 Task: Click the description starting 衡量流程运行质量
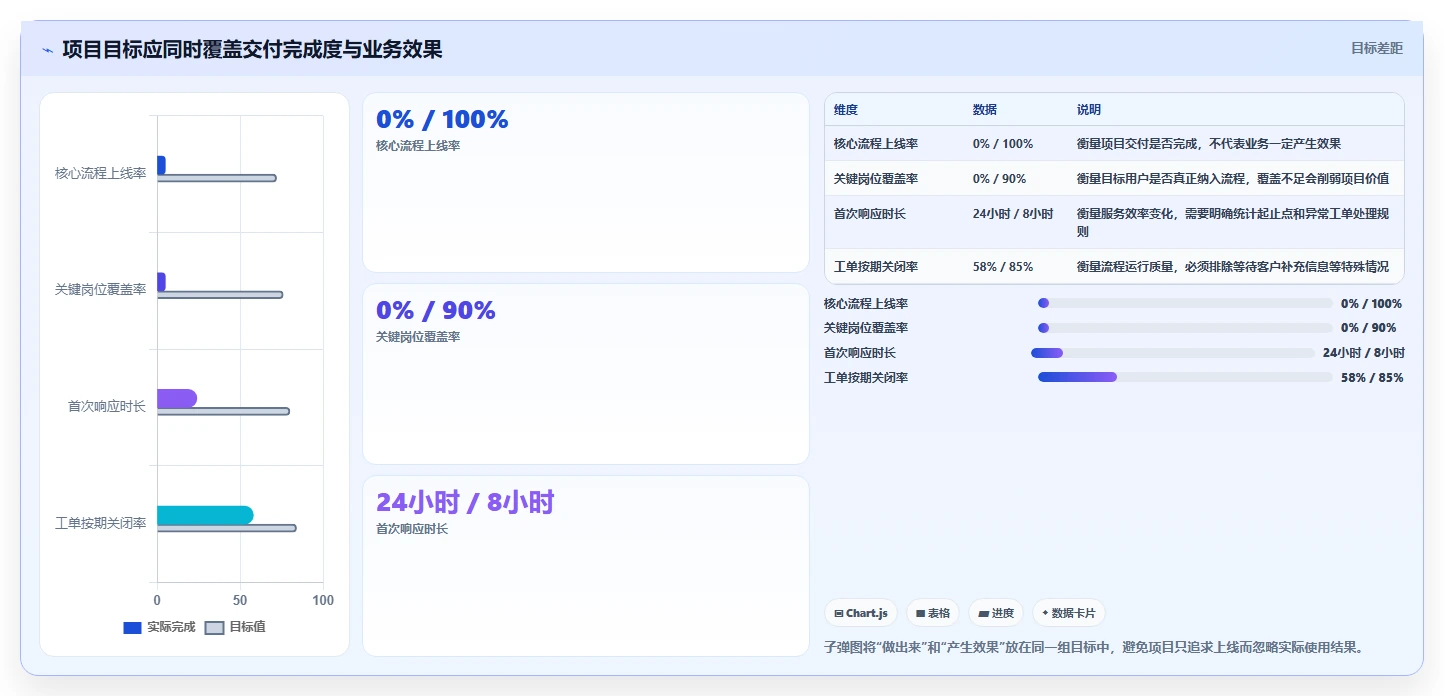1233,267
